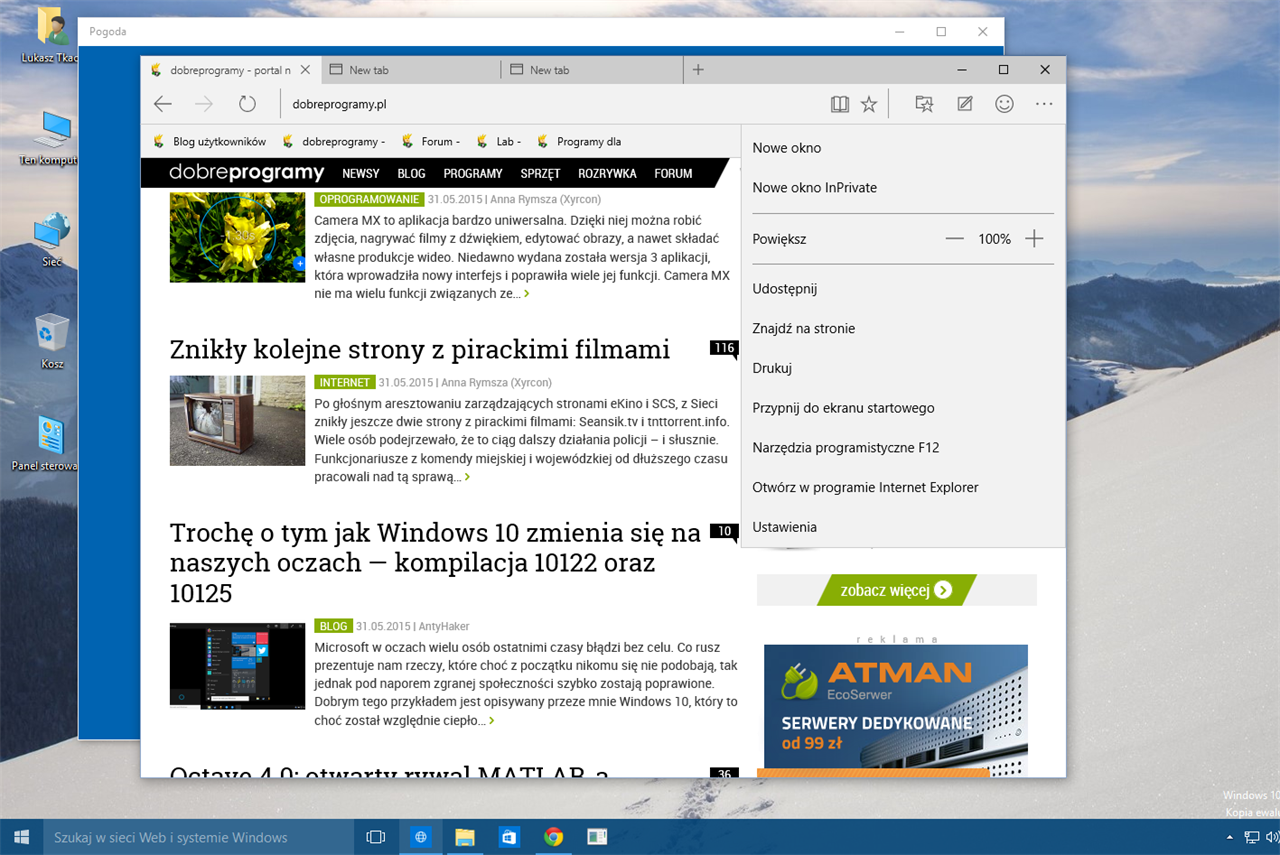Go back with the left arrow
Viewport: 1280px width, 855px height.
tap(163, 104)
